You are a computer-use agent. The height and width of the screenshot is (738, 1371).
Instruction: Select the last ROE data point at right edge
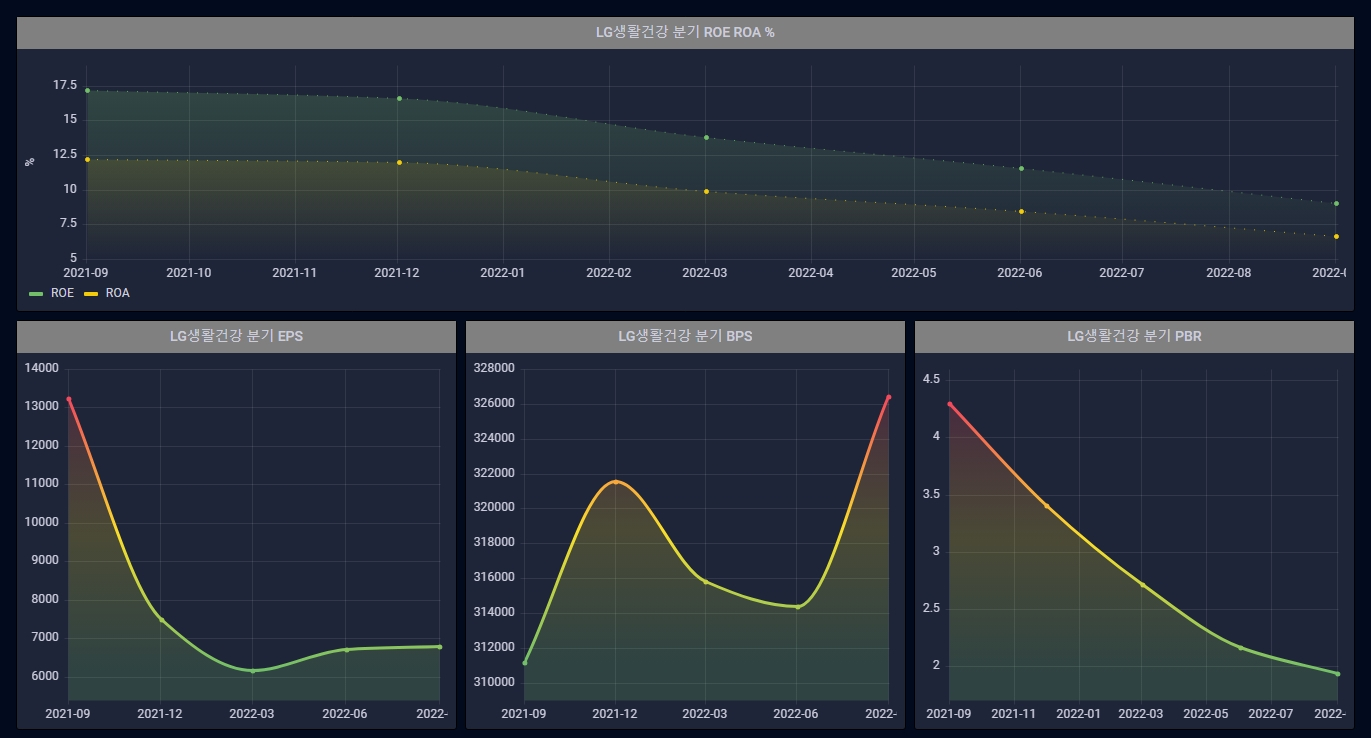click(1336, 203)
